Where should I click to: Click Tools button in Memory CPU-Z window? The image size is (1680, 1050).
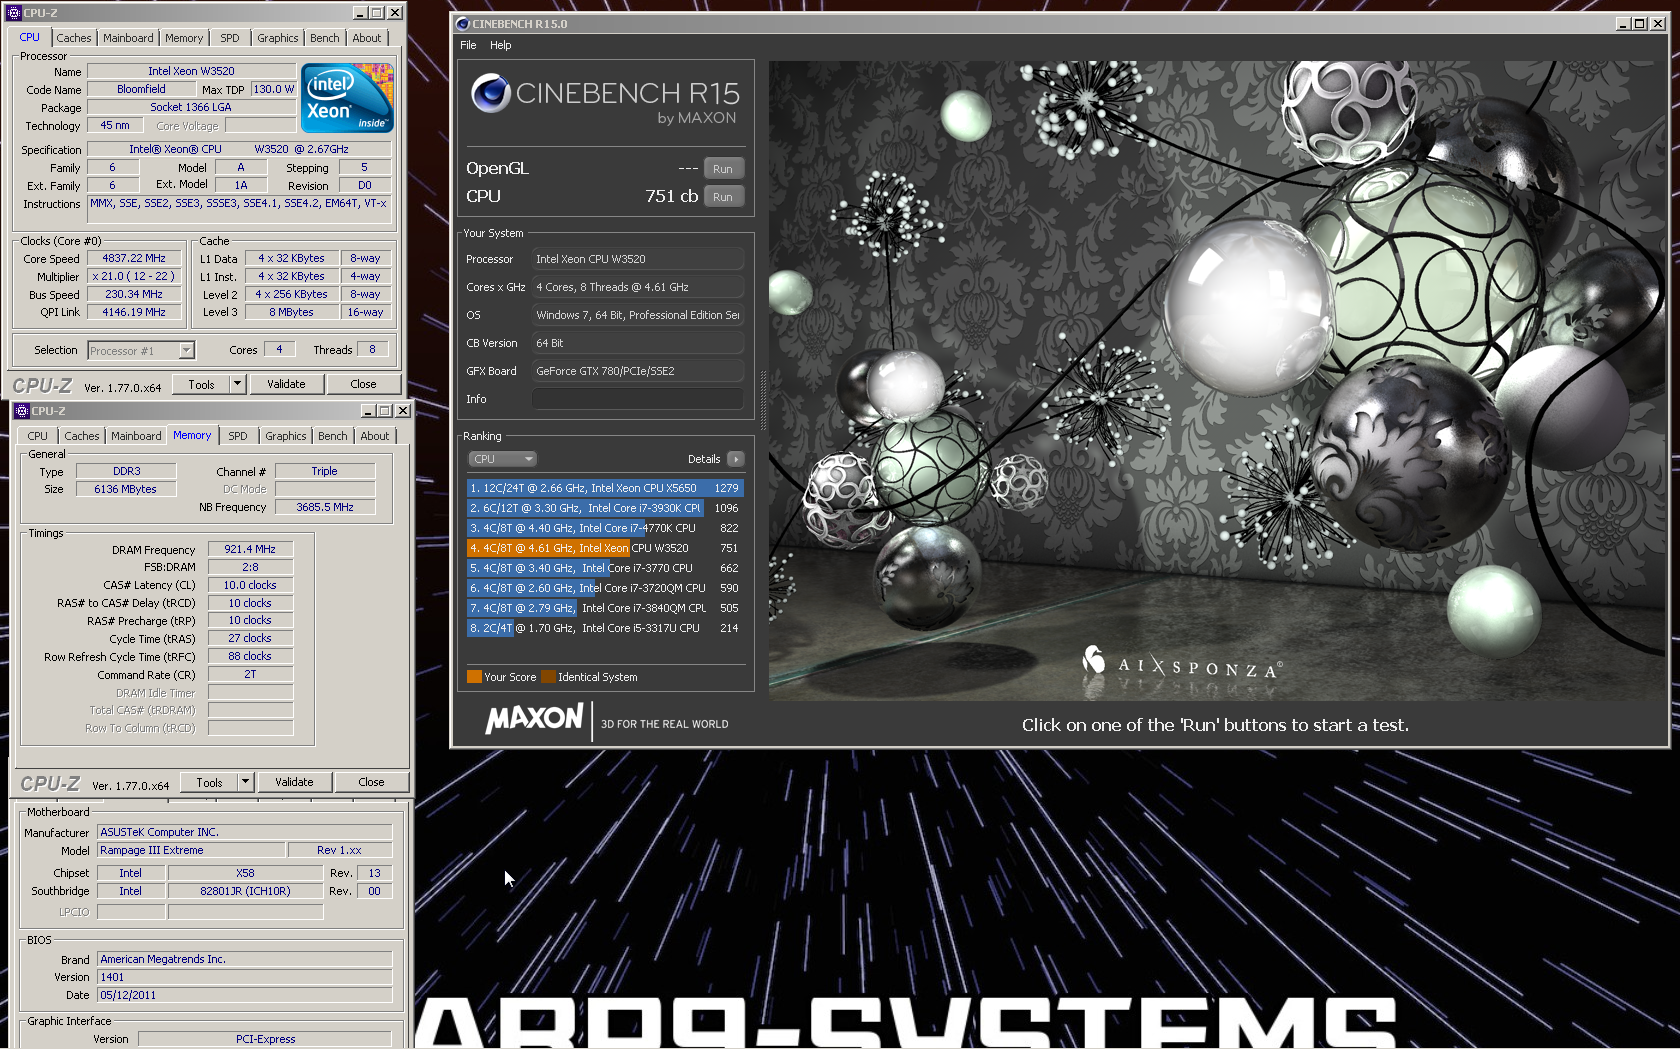(209, 782)
